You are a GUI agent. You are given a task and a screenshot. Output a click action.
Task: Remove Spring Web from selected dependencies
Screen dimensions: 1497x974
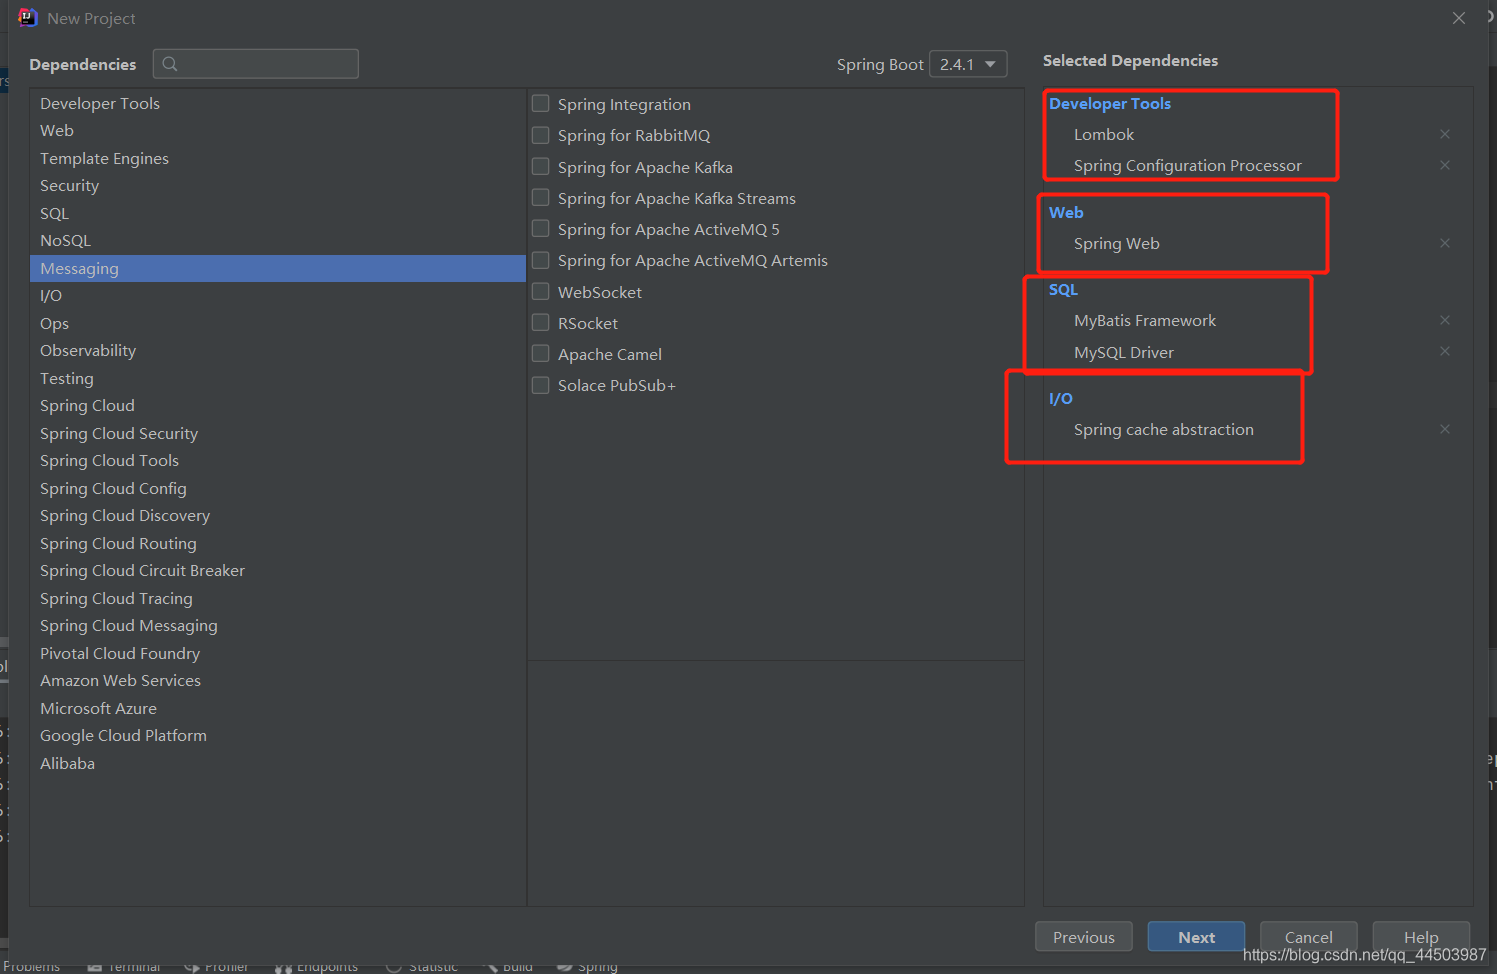click(1444, 243)
